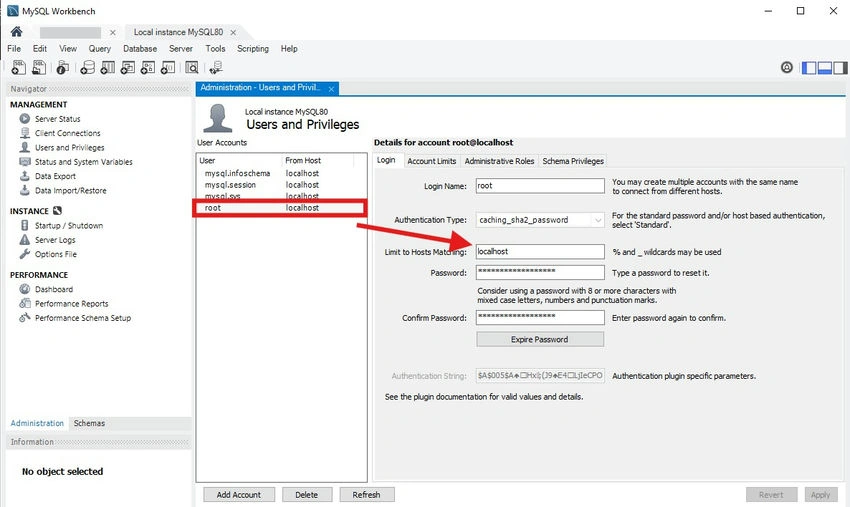Click the Confirm Password input field

pos(540,317)
